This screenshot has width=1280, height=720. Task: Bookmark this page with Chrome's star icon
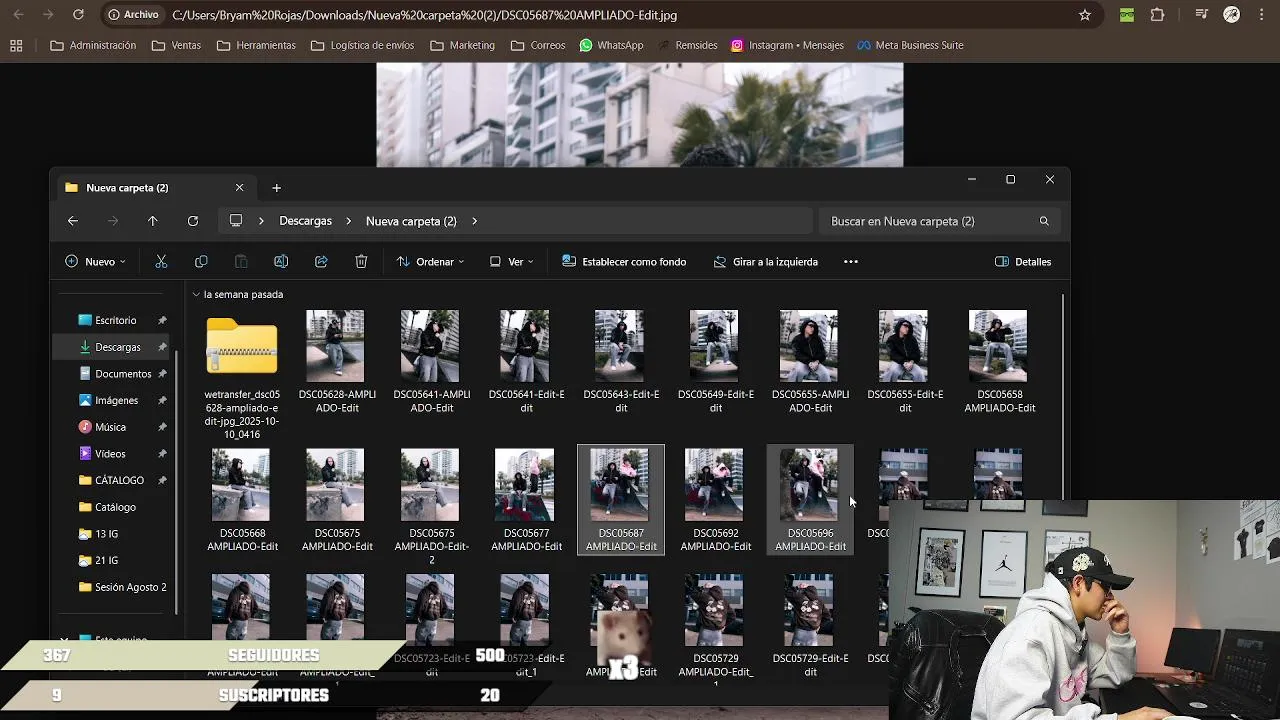click(x=1085, y=15)
